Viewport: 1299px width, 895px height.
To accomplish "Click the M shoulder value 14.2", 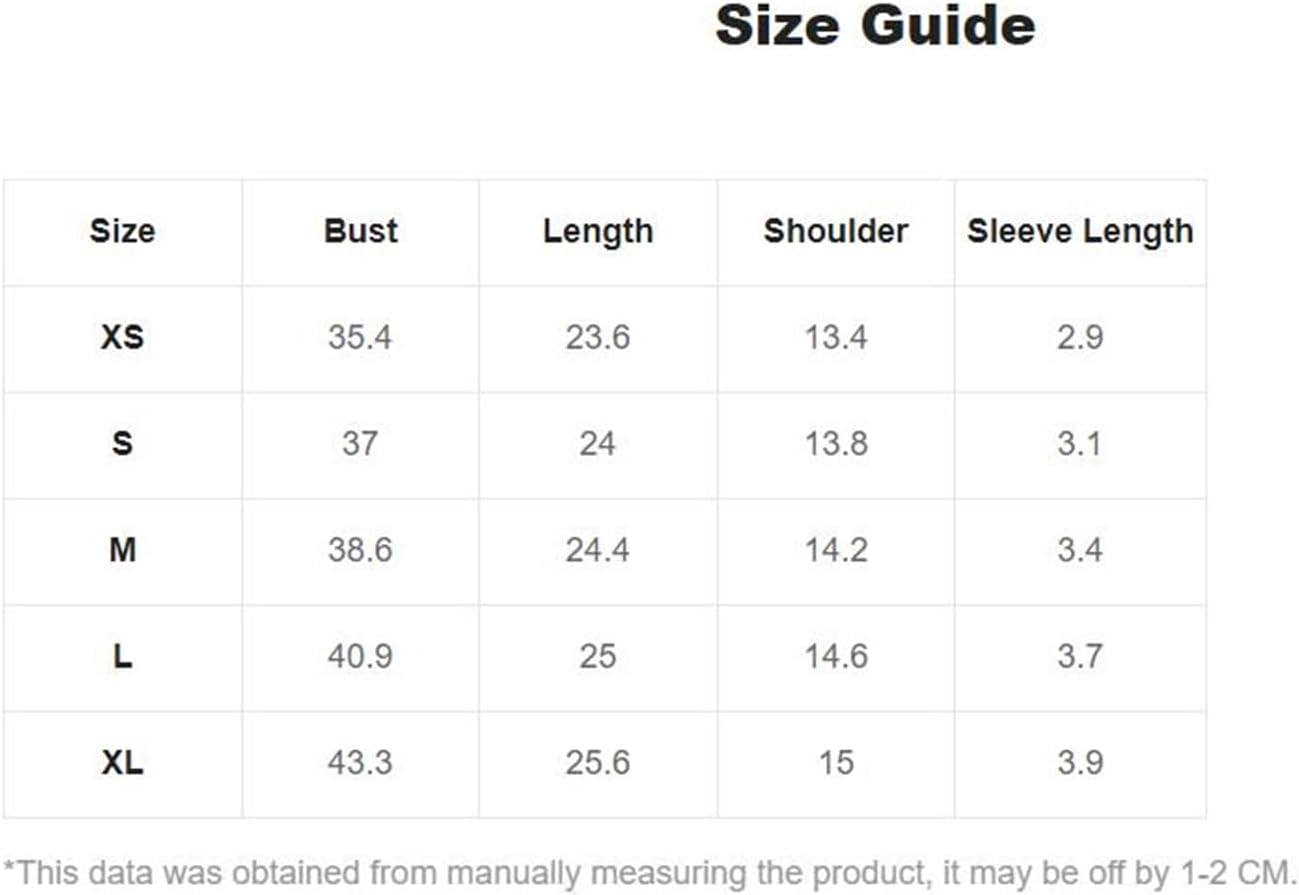I will 836,549.
